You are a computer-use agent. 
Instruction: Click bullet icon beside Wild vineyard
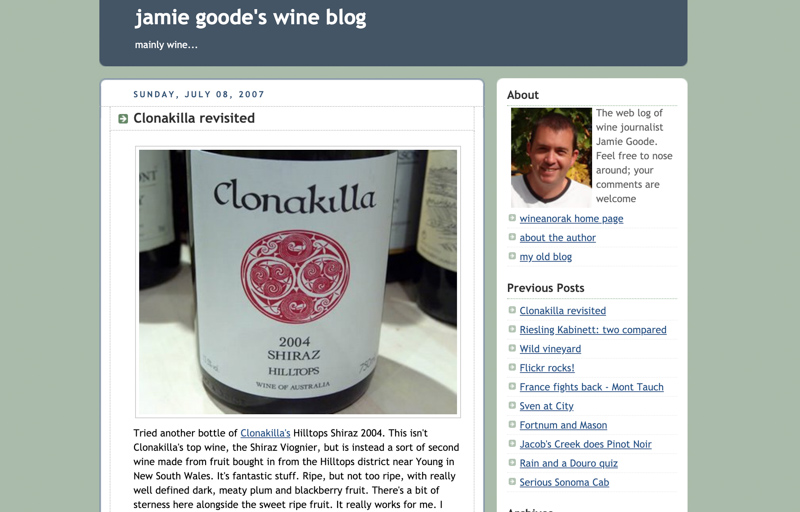pyautogui.click(x=512, y=348)
